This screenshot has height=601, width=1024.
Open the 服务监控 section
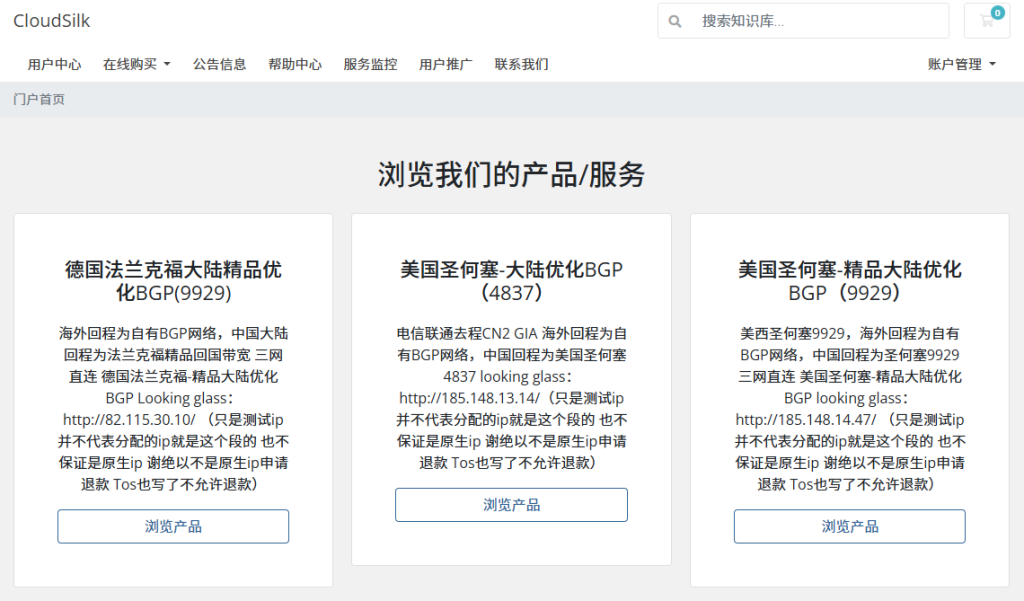point(371,63)
